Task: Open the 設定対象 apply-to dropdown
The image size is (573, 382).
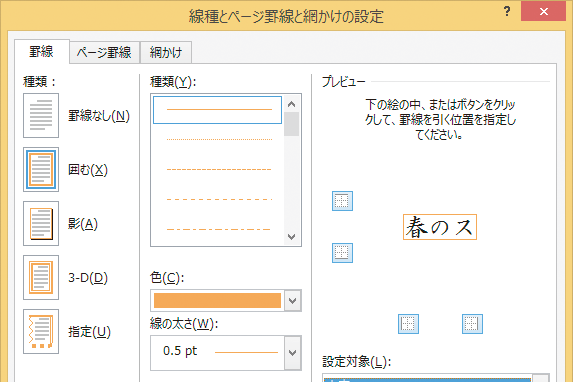Action: (x=541, y=378)
